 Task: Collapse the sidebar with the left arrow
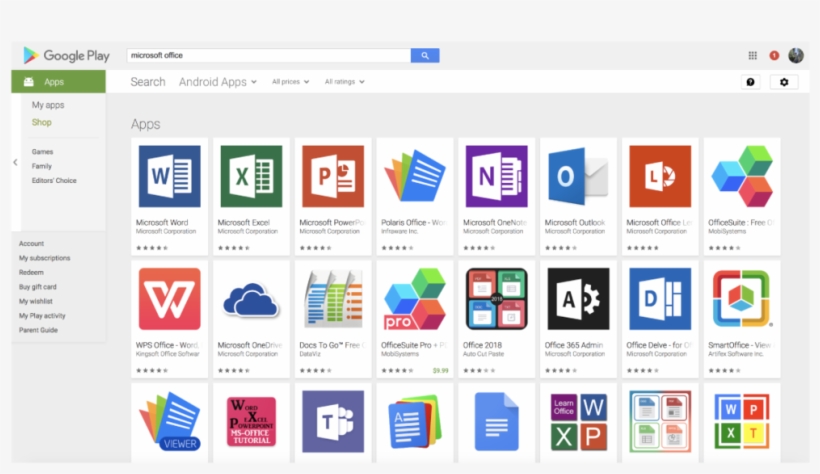[x=15, y=162]
